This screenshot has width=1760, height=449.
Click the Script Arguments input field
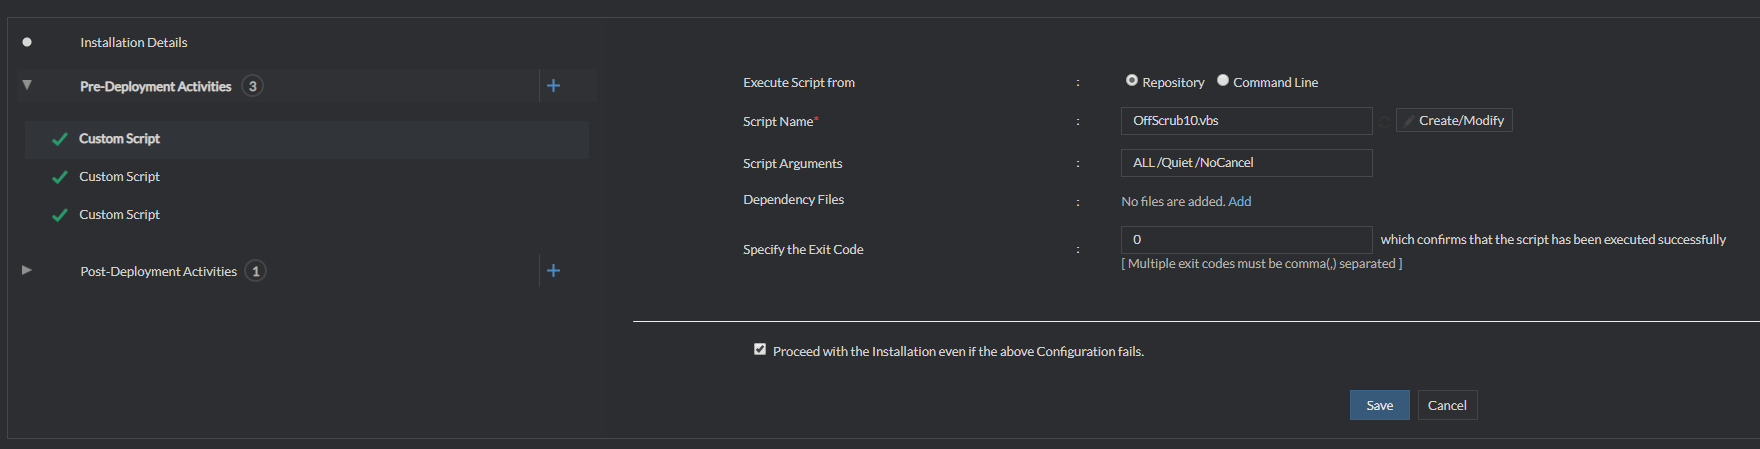point(1246,163)
